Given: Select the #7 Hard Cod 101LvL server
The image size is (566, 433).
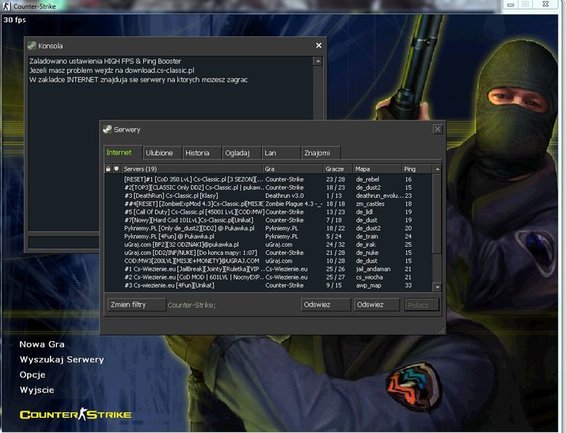Looking at the screenshot, I should pyautogui.click(x=268, y=220).
